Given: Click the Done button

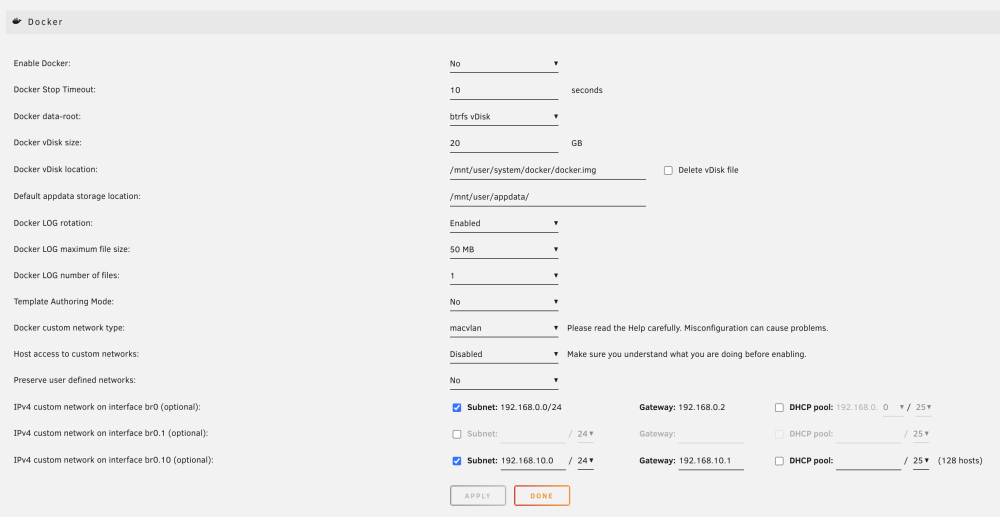Looking at the screenshot, I should [x=541, y=496].
